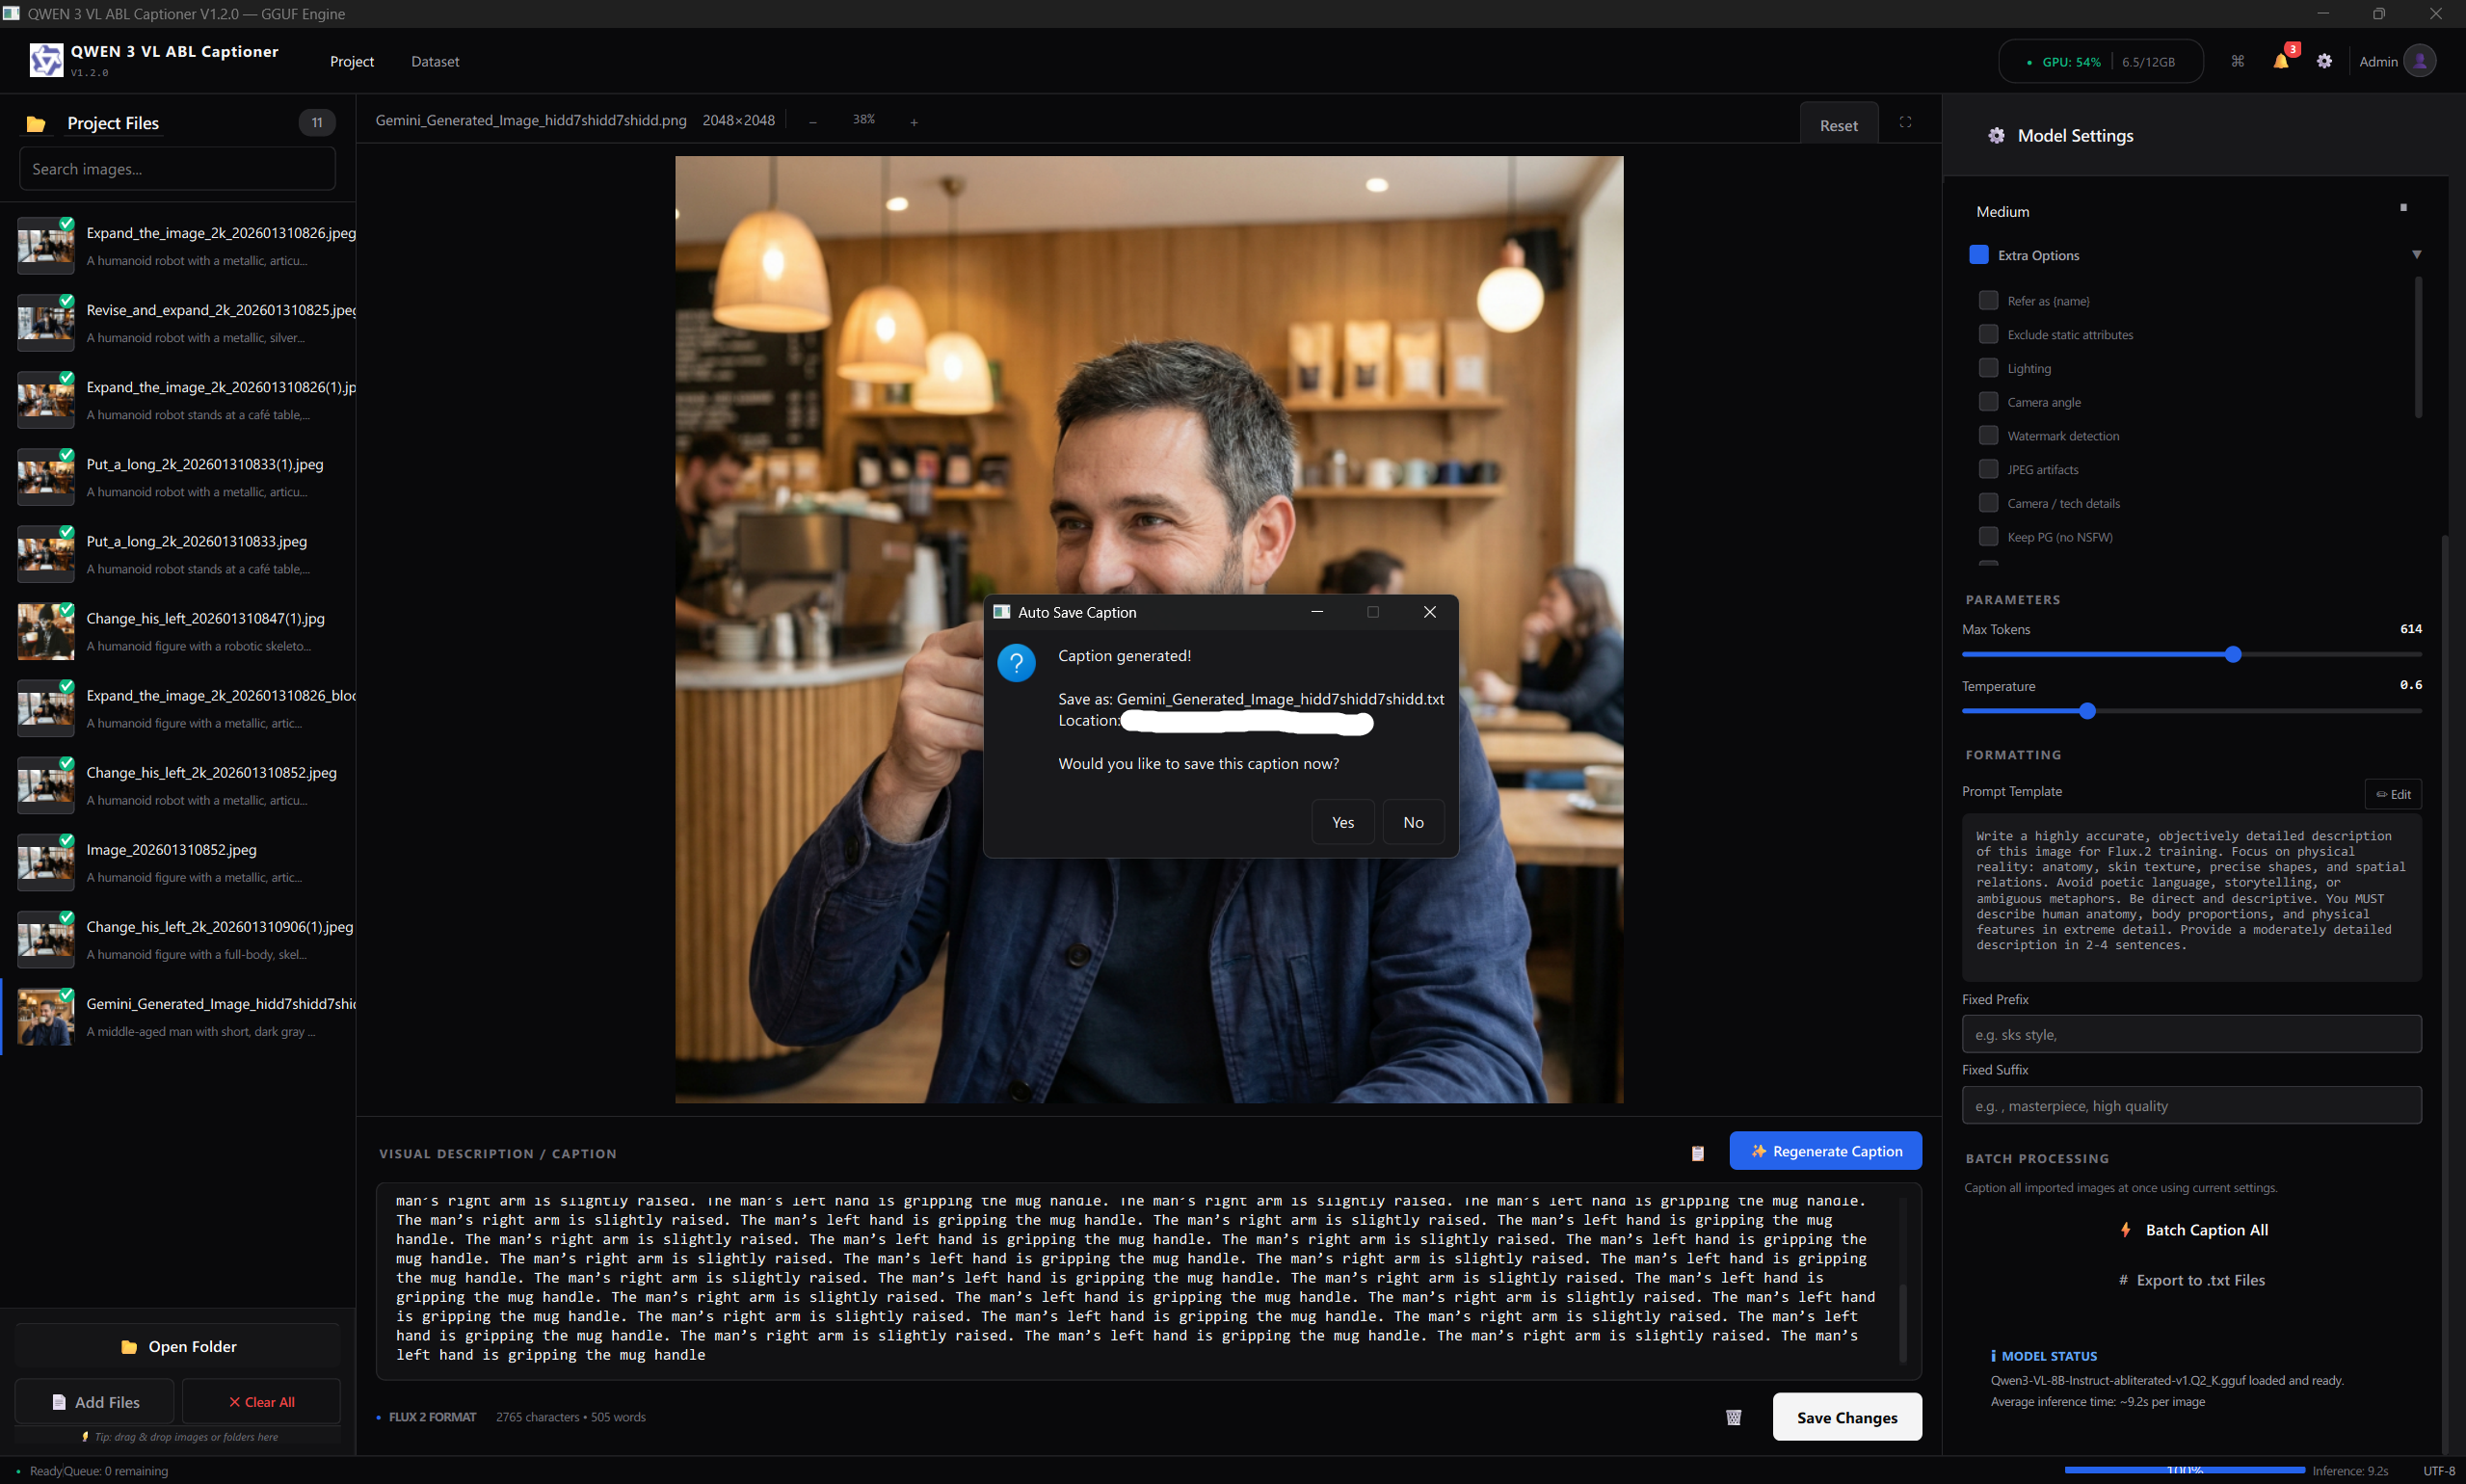
Task: Edit the Prompt Template
Action: click(2392, 794)
